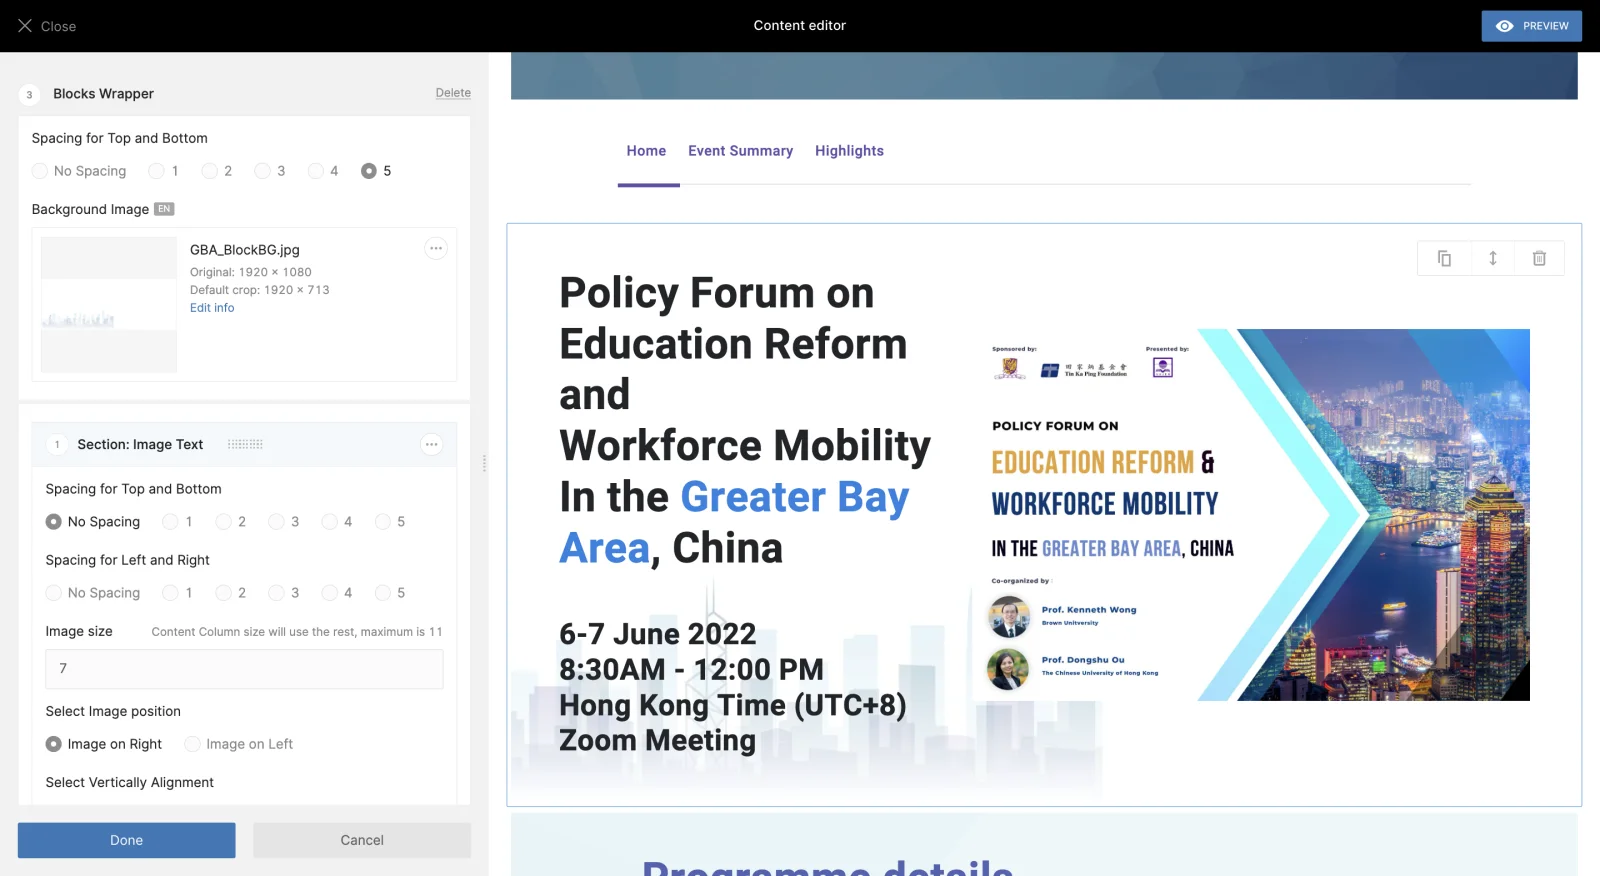The height and width of the screenshot is (876, 1600).
Task: Click the EN language badge by Background Image
Action: 164,209
